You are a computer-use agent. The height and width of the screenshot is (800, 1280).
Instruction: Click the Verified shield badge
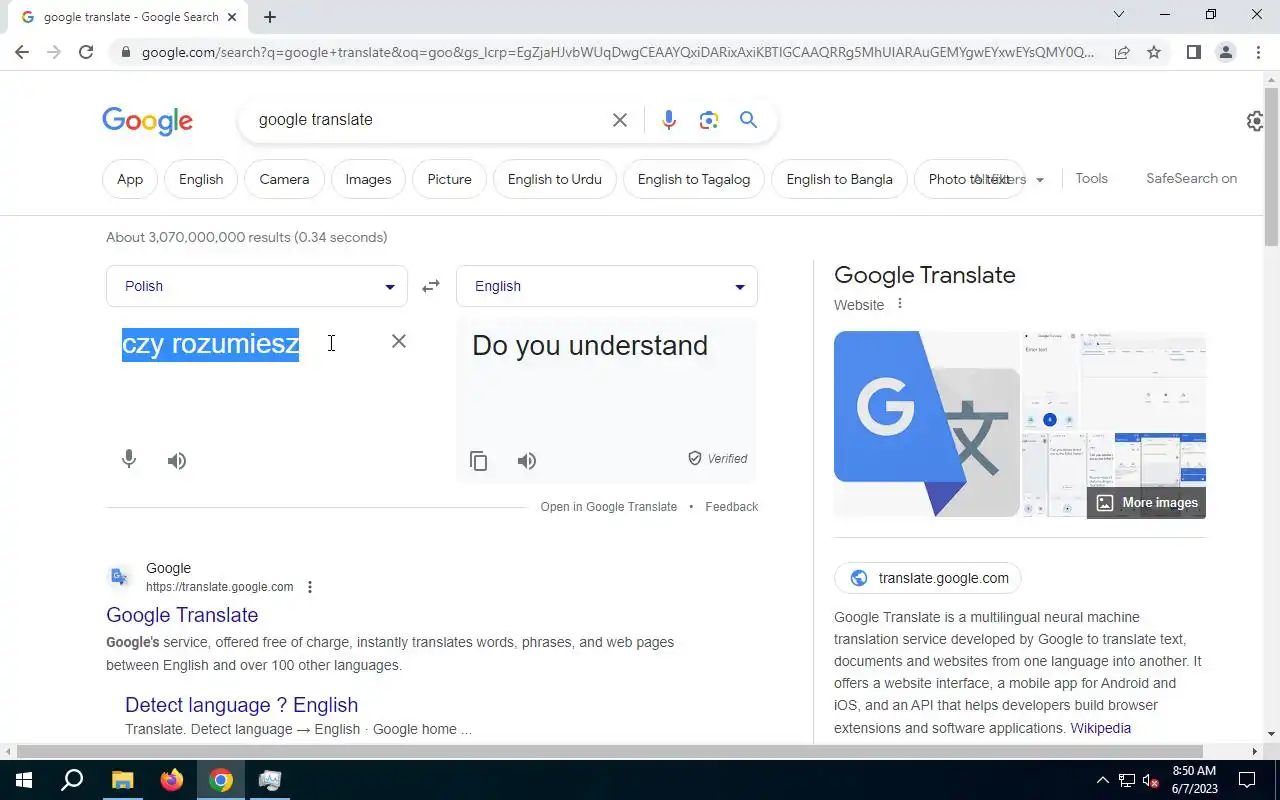pos(717,458)
